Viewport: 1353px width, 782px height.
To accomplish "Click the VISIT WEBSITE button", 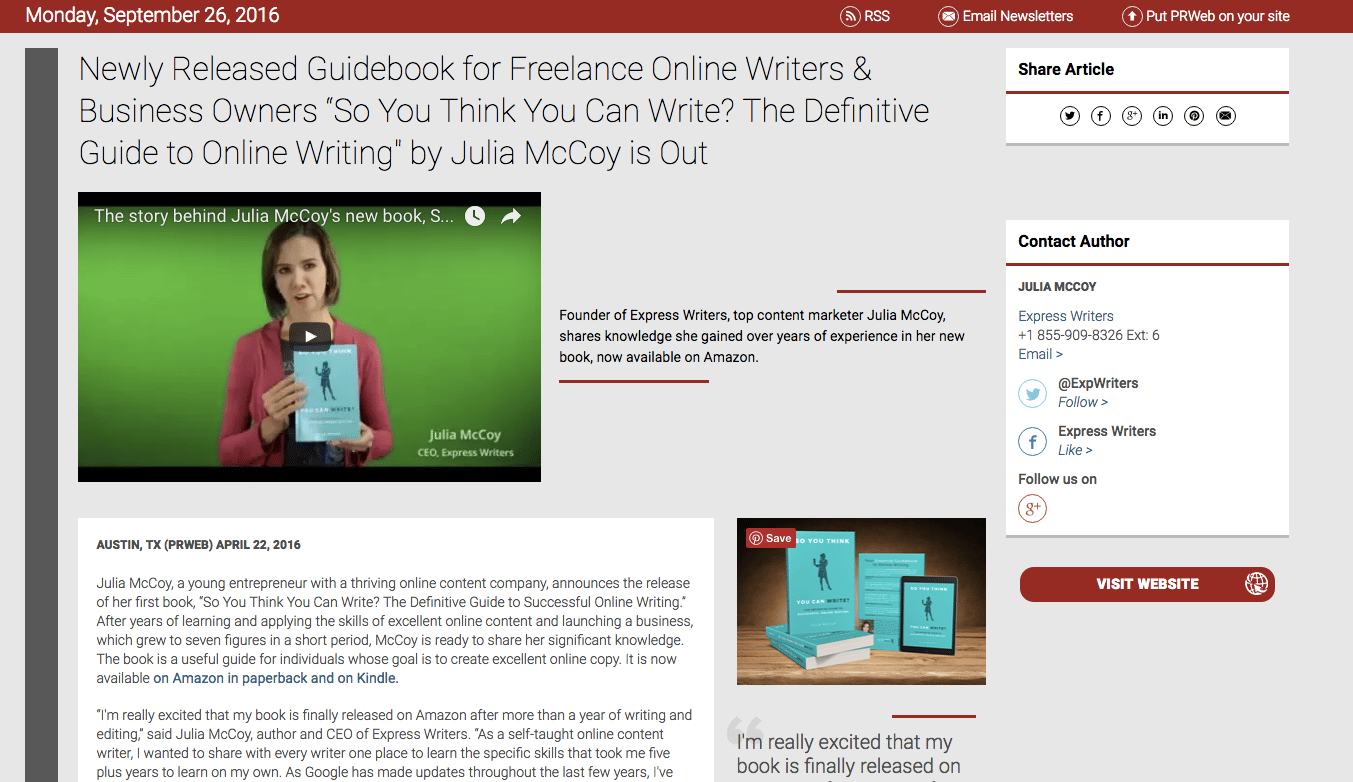I will (1147, 584).
